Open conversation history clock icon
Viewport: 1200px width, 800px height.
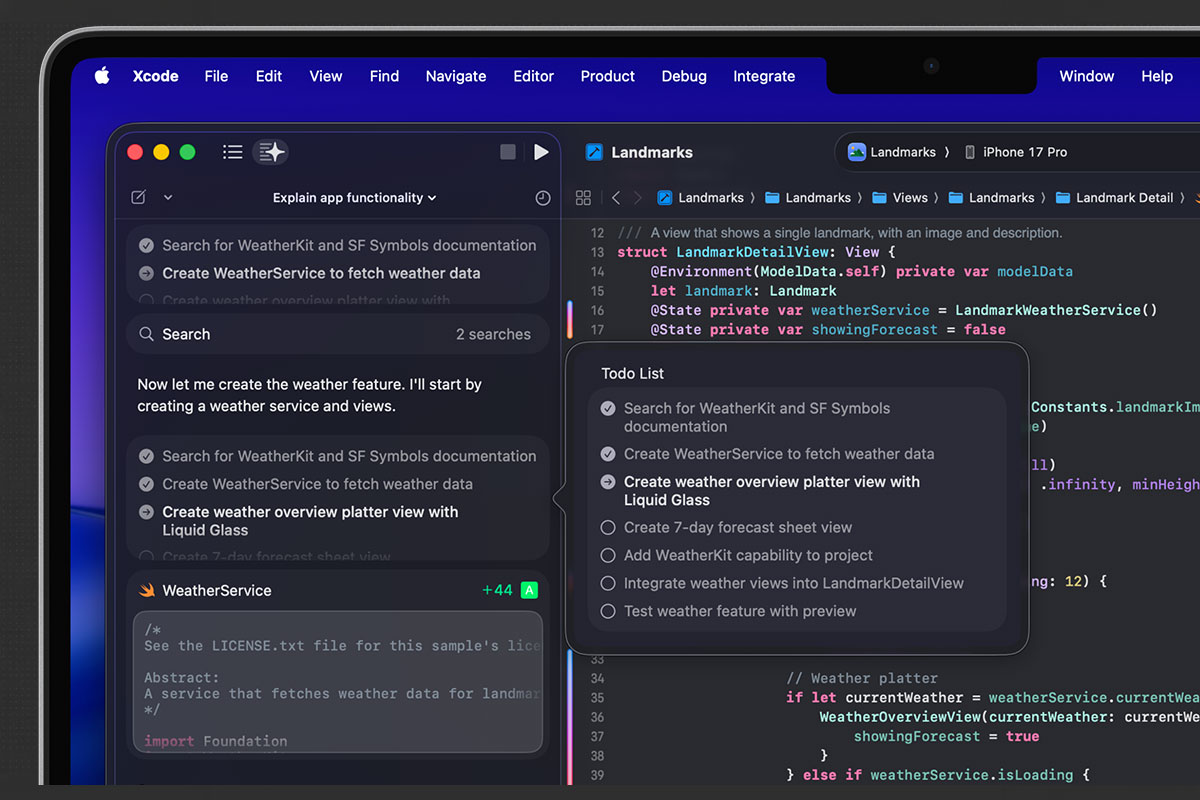point(543,198)
